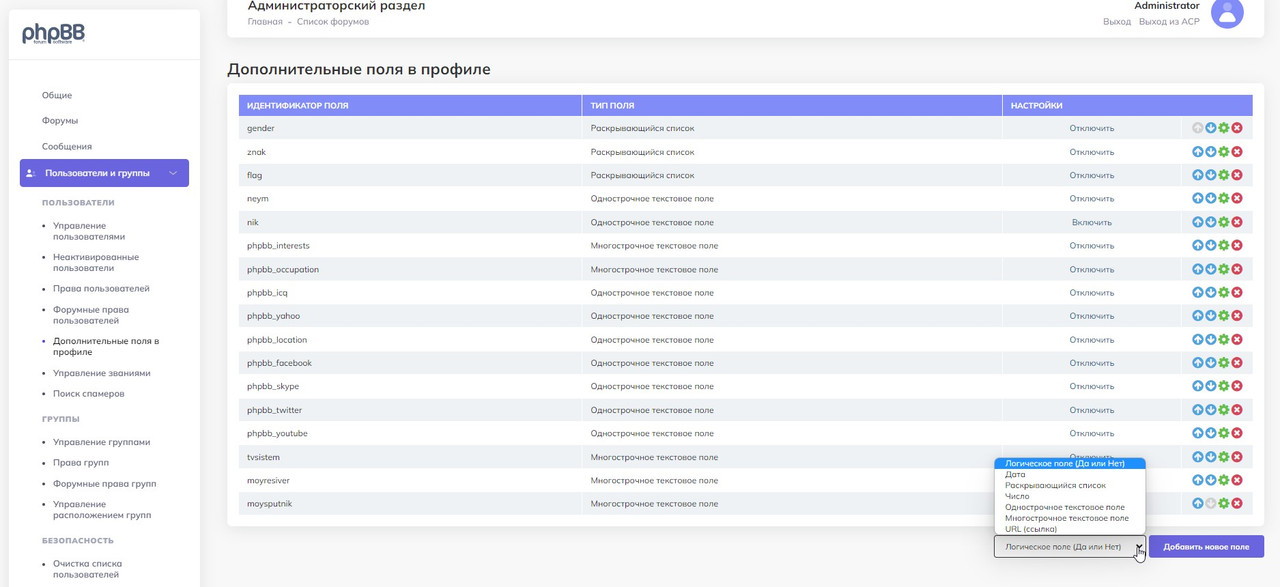
Task: Enable the nik field via Включить
Action: pyautogui.click(x=1091, y=222)
